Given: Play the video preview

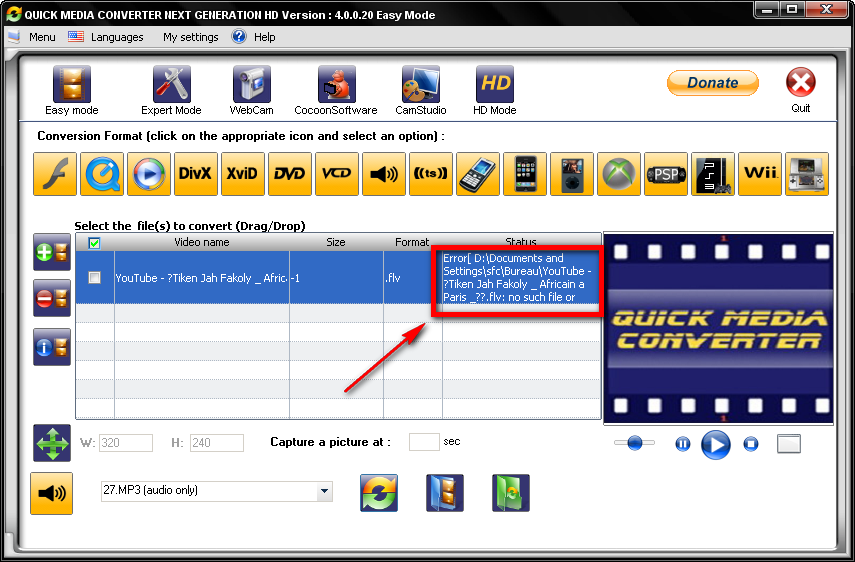Looking at the screenshot, I should pyautogui.click(x=715, y=445).
